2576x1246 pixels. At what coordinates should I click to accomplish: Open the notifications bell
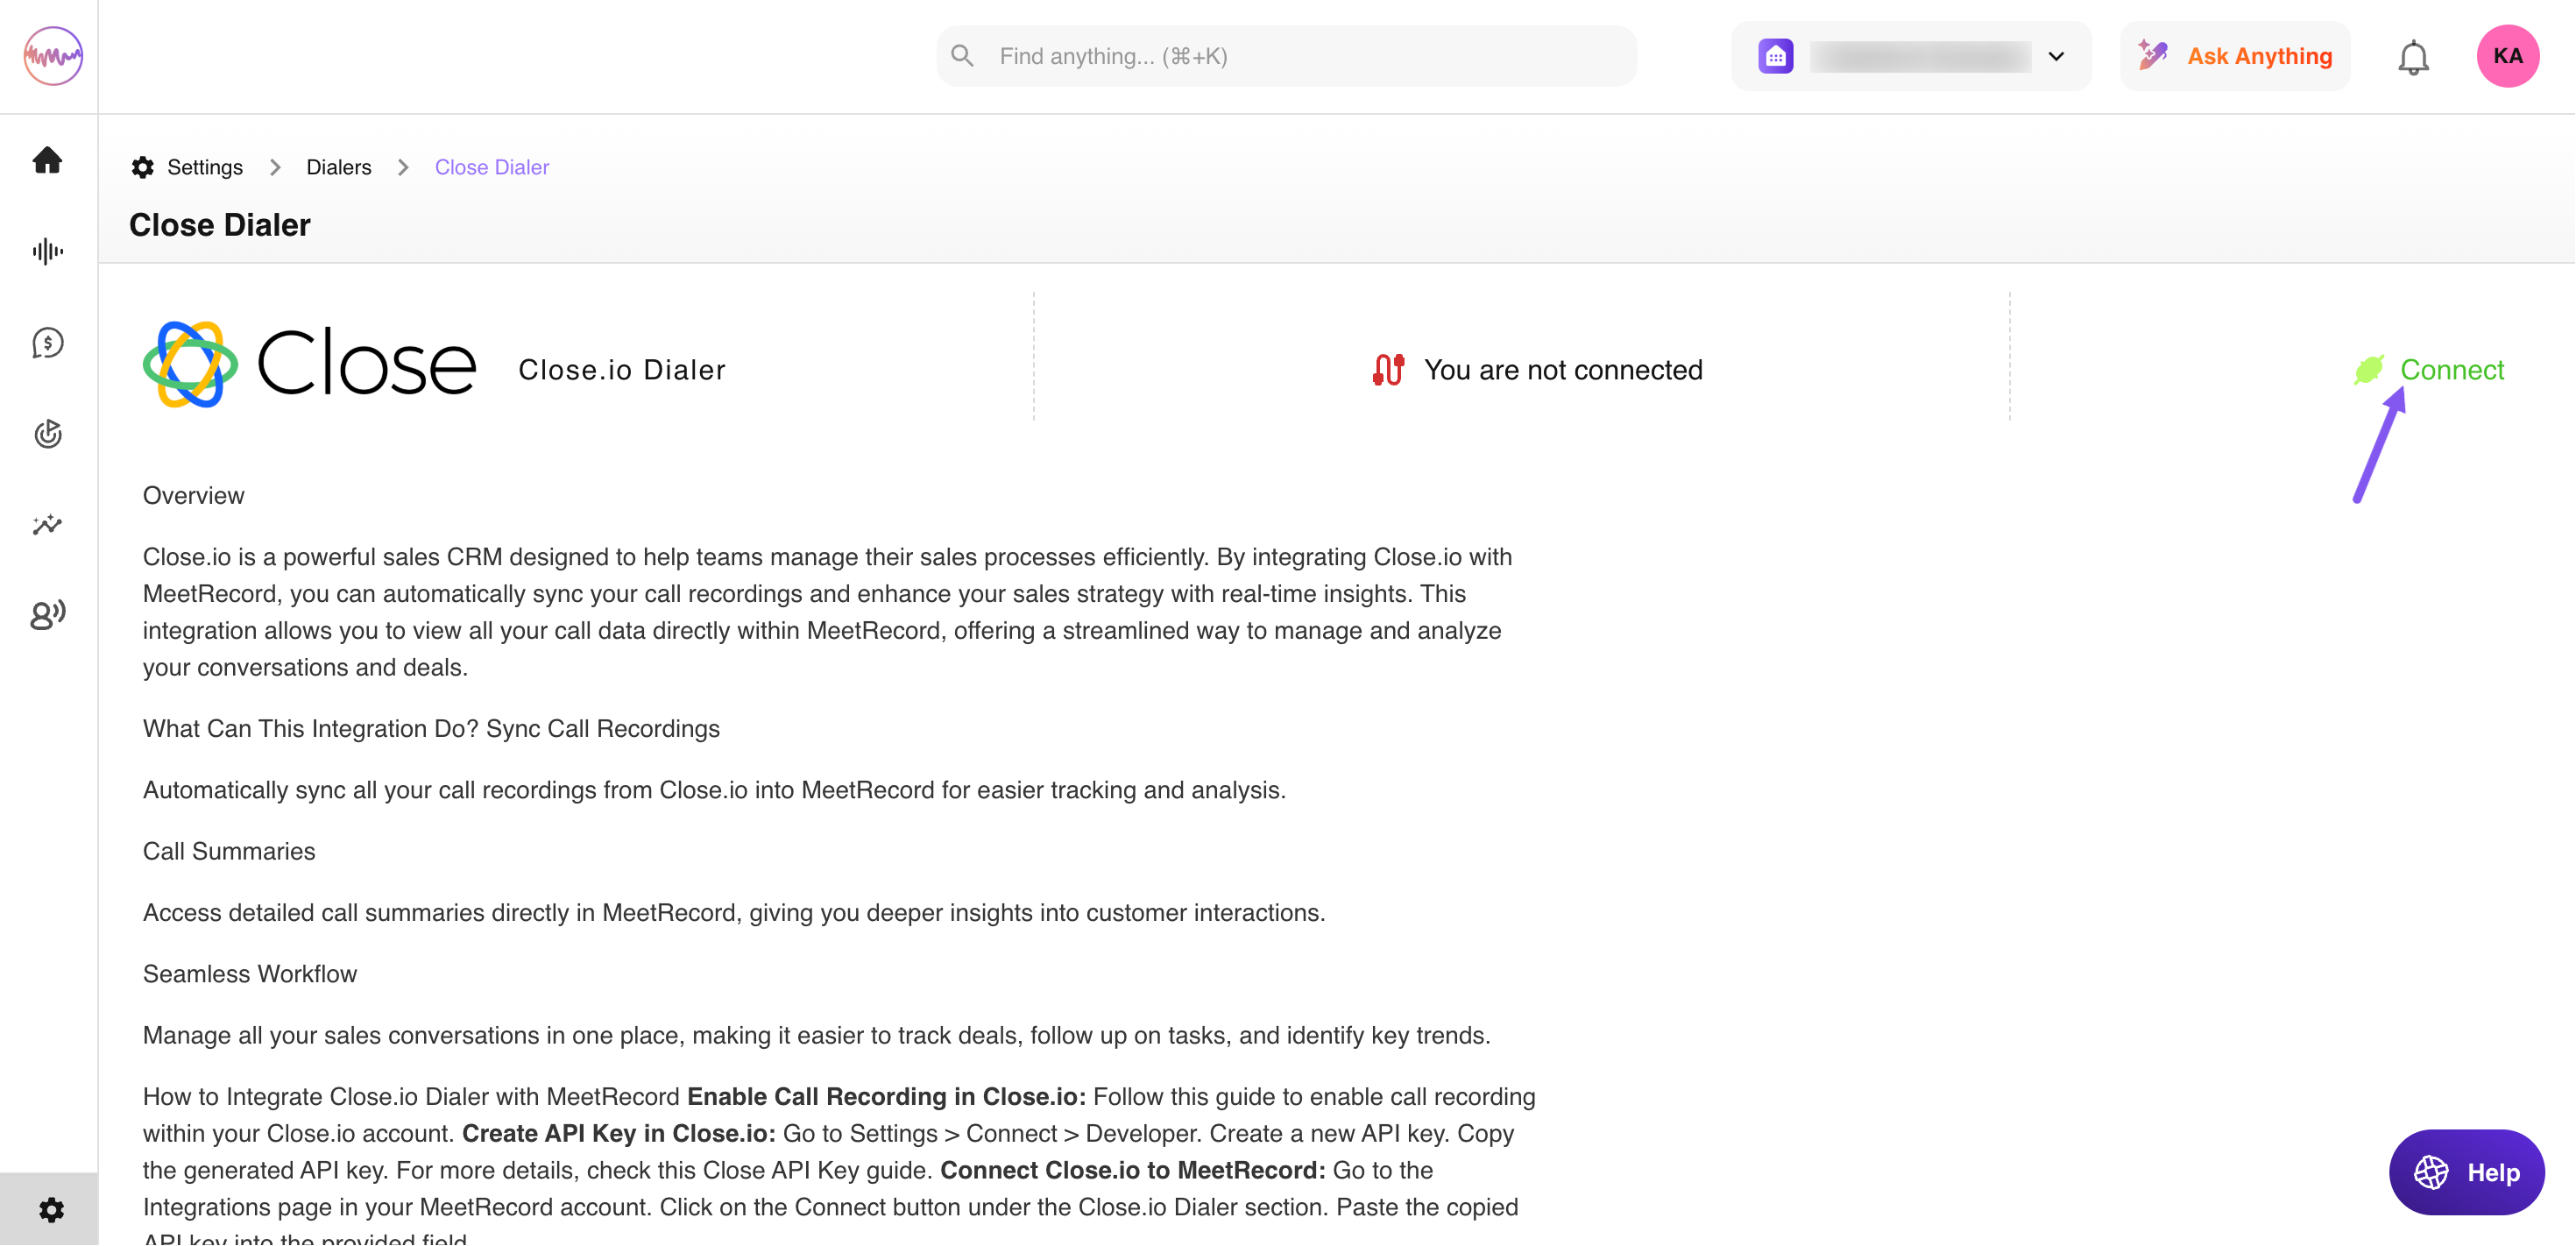[x=2413, y=57]
